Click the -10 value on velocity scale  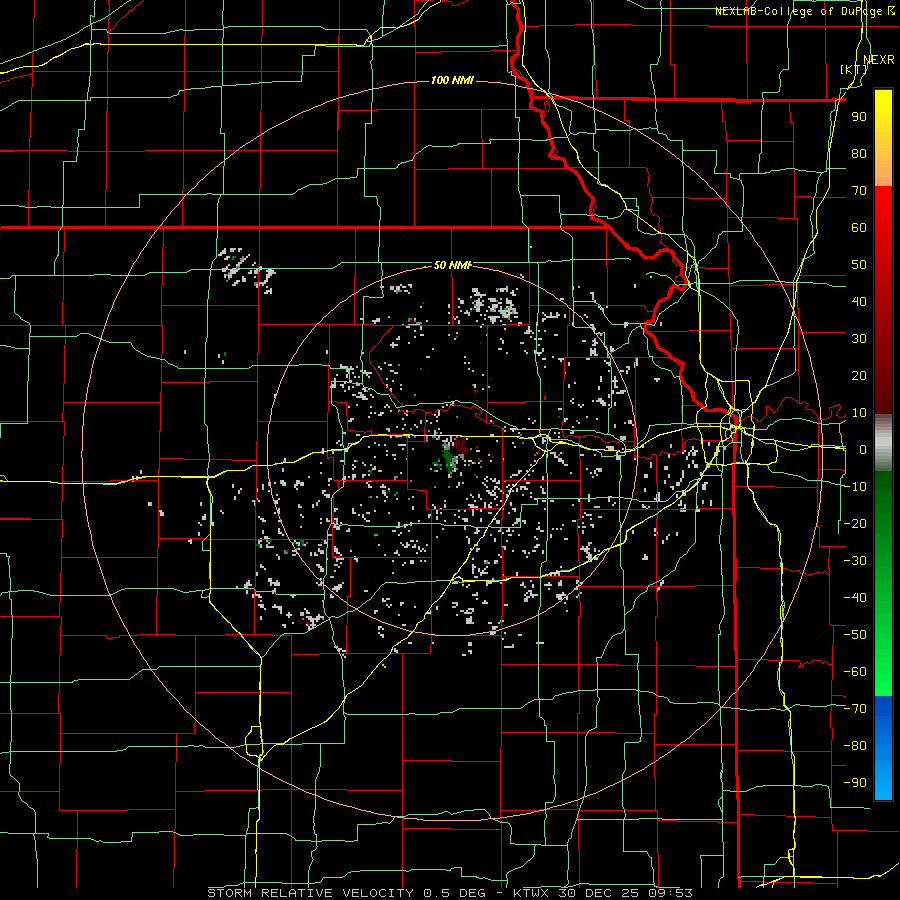point(855,487)
